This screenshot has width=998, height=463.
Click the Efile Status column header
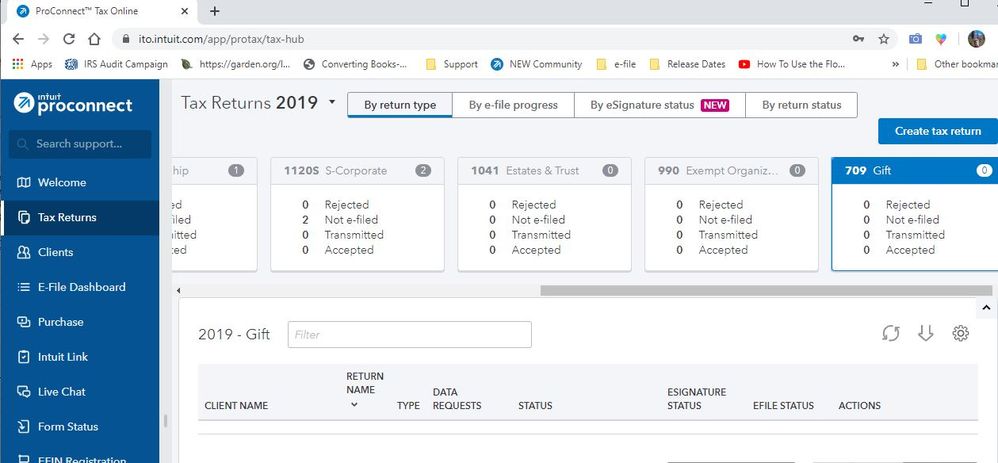point(783,406)
